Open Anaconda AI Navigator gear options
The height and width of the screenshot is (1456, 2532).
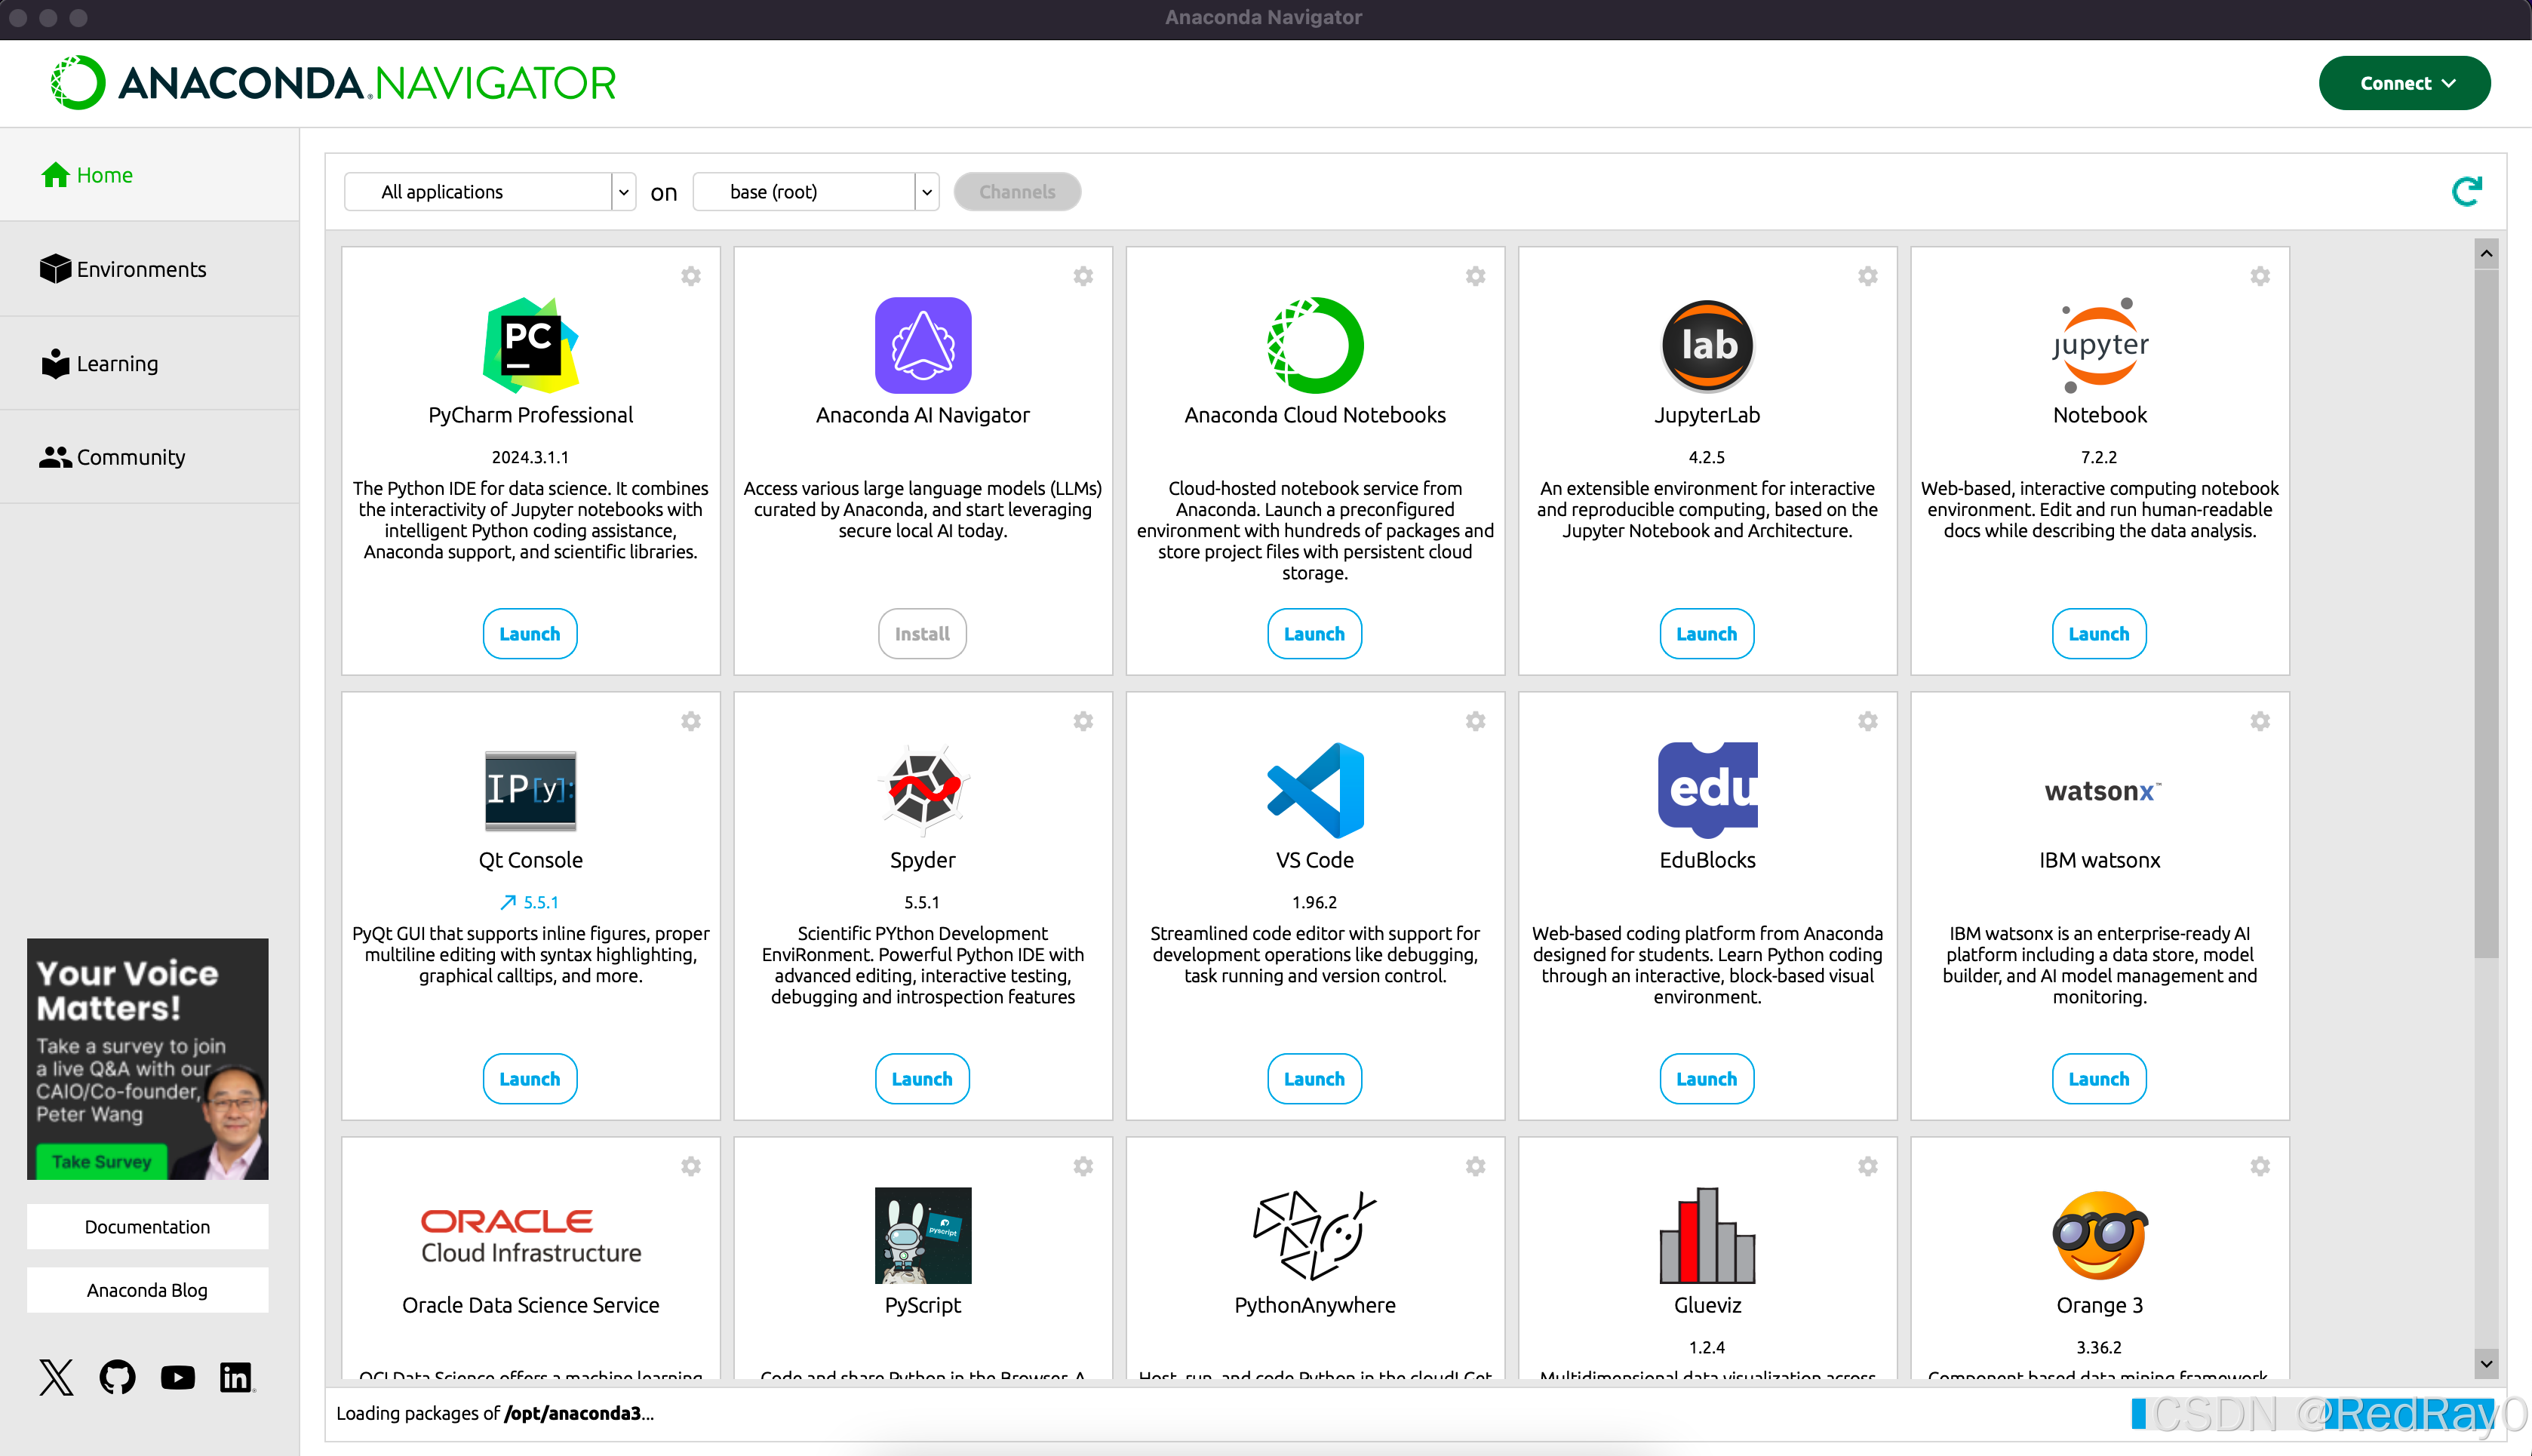pos(1083,276)
